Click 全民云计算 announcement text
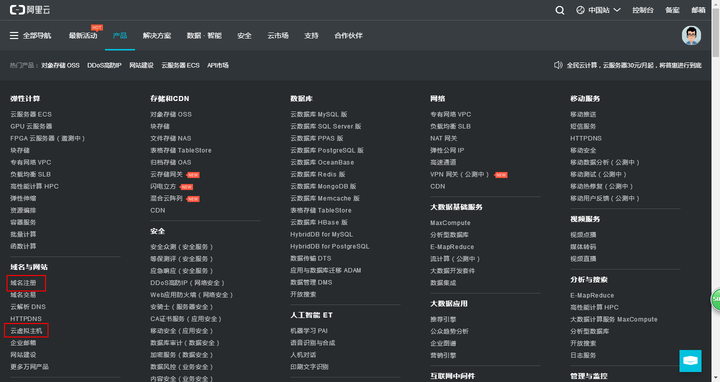Viewport: 720px width, 382px height. [634, 65]
